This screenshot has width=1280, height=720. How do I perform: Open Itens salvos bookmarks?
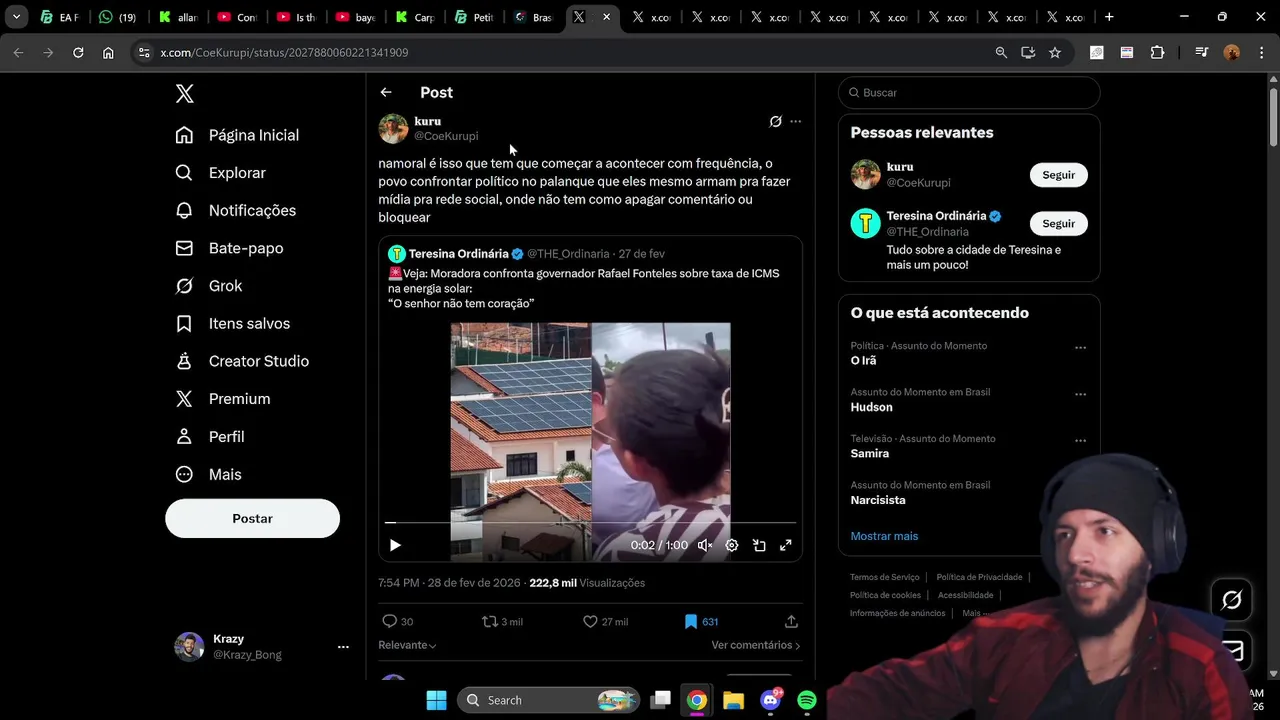(233, 323)
